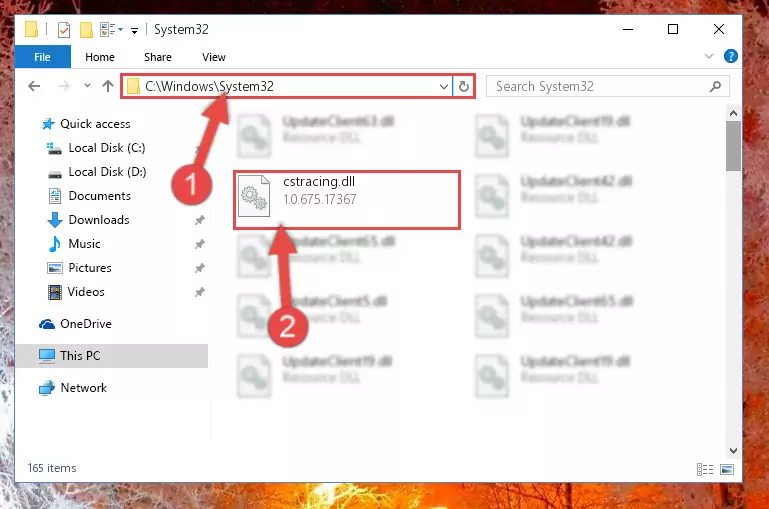Click the Properties checkmark icon in title bar
Image resolution: width=769 pixels, height=509 pixels.
pyautogui.click(x=64, y=30)
